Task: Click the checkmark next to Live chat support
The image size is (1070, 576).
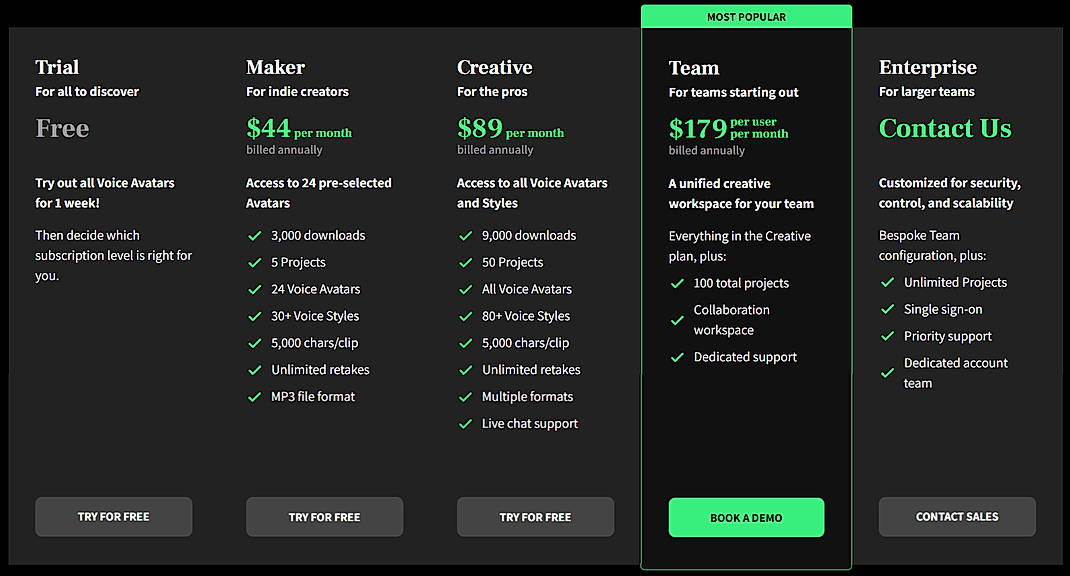Action: [x=464, y=423]
